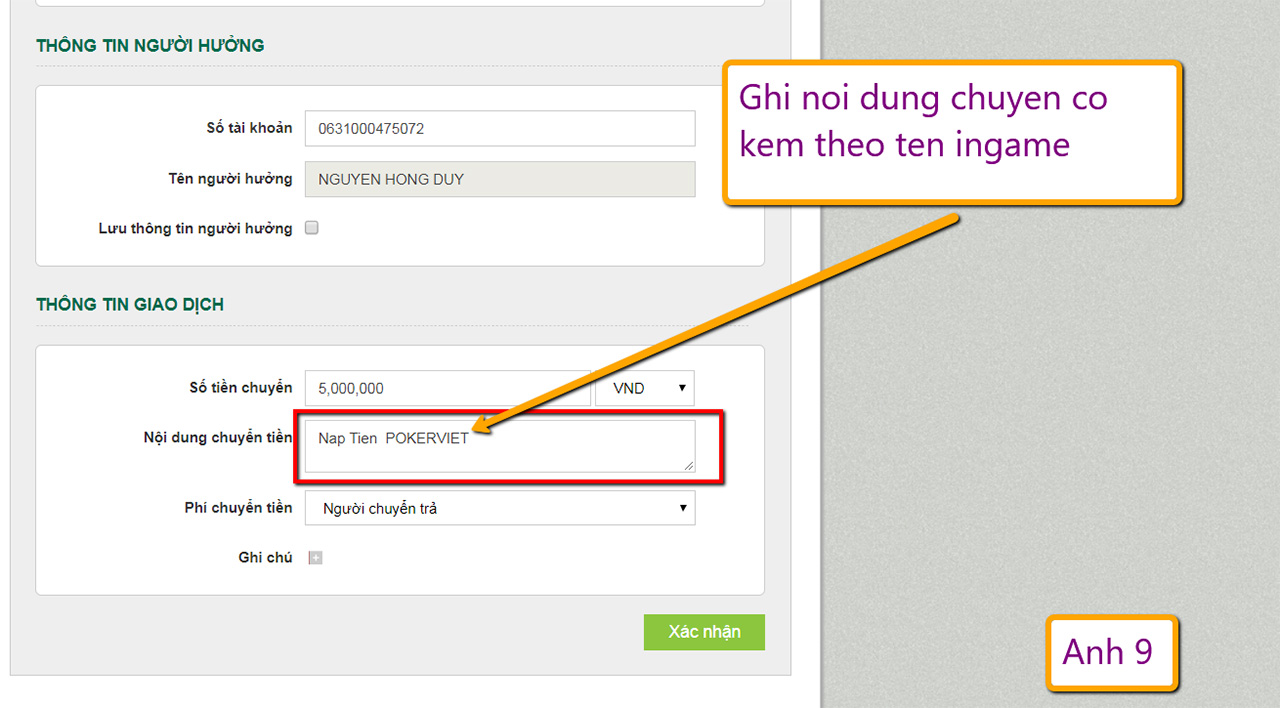Click the Tên người hưởng field showing NGUYEN HONG DUY
1280x708 pixels.
pos(500,180)
